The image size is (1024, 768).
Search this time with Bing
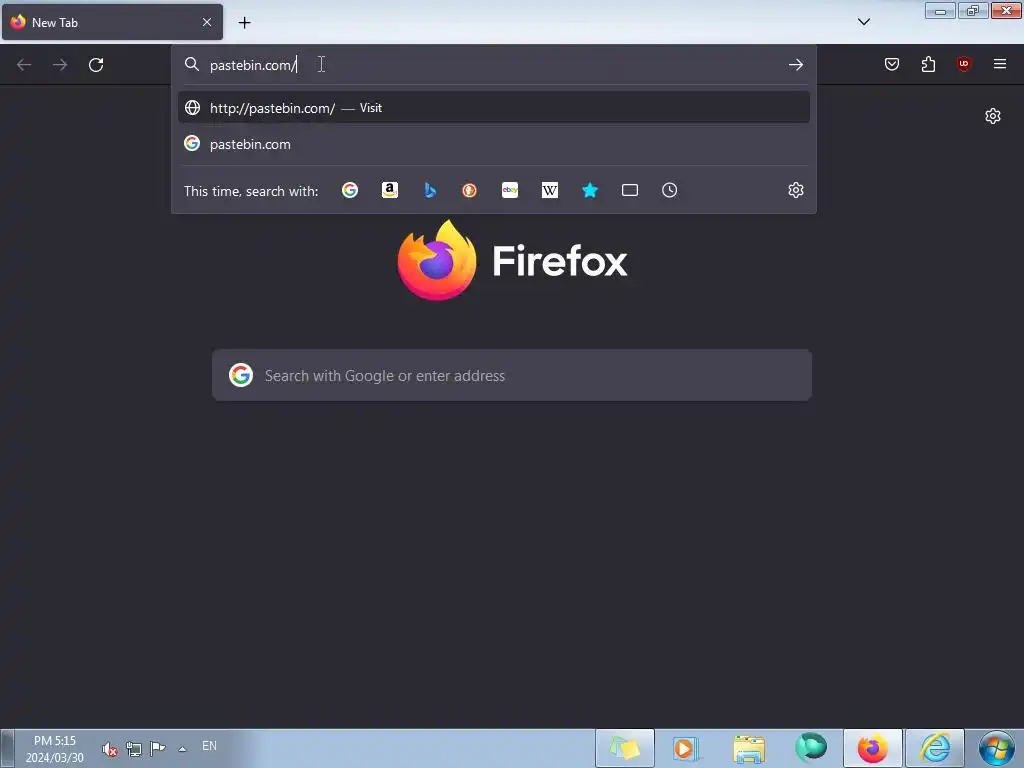(x=430, y=190)
